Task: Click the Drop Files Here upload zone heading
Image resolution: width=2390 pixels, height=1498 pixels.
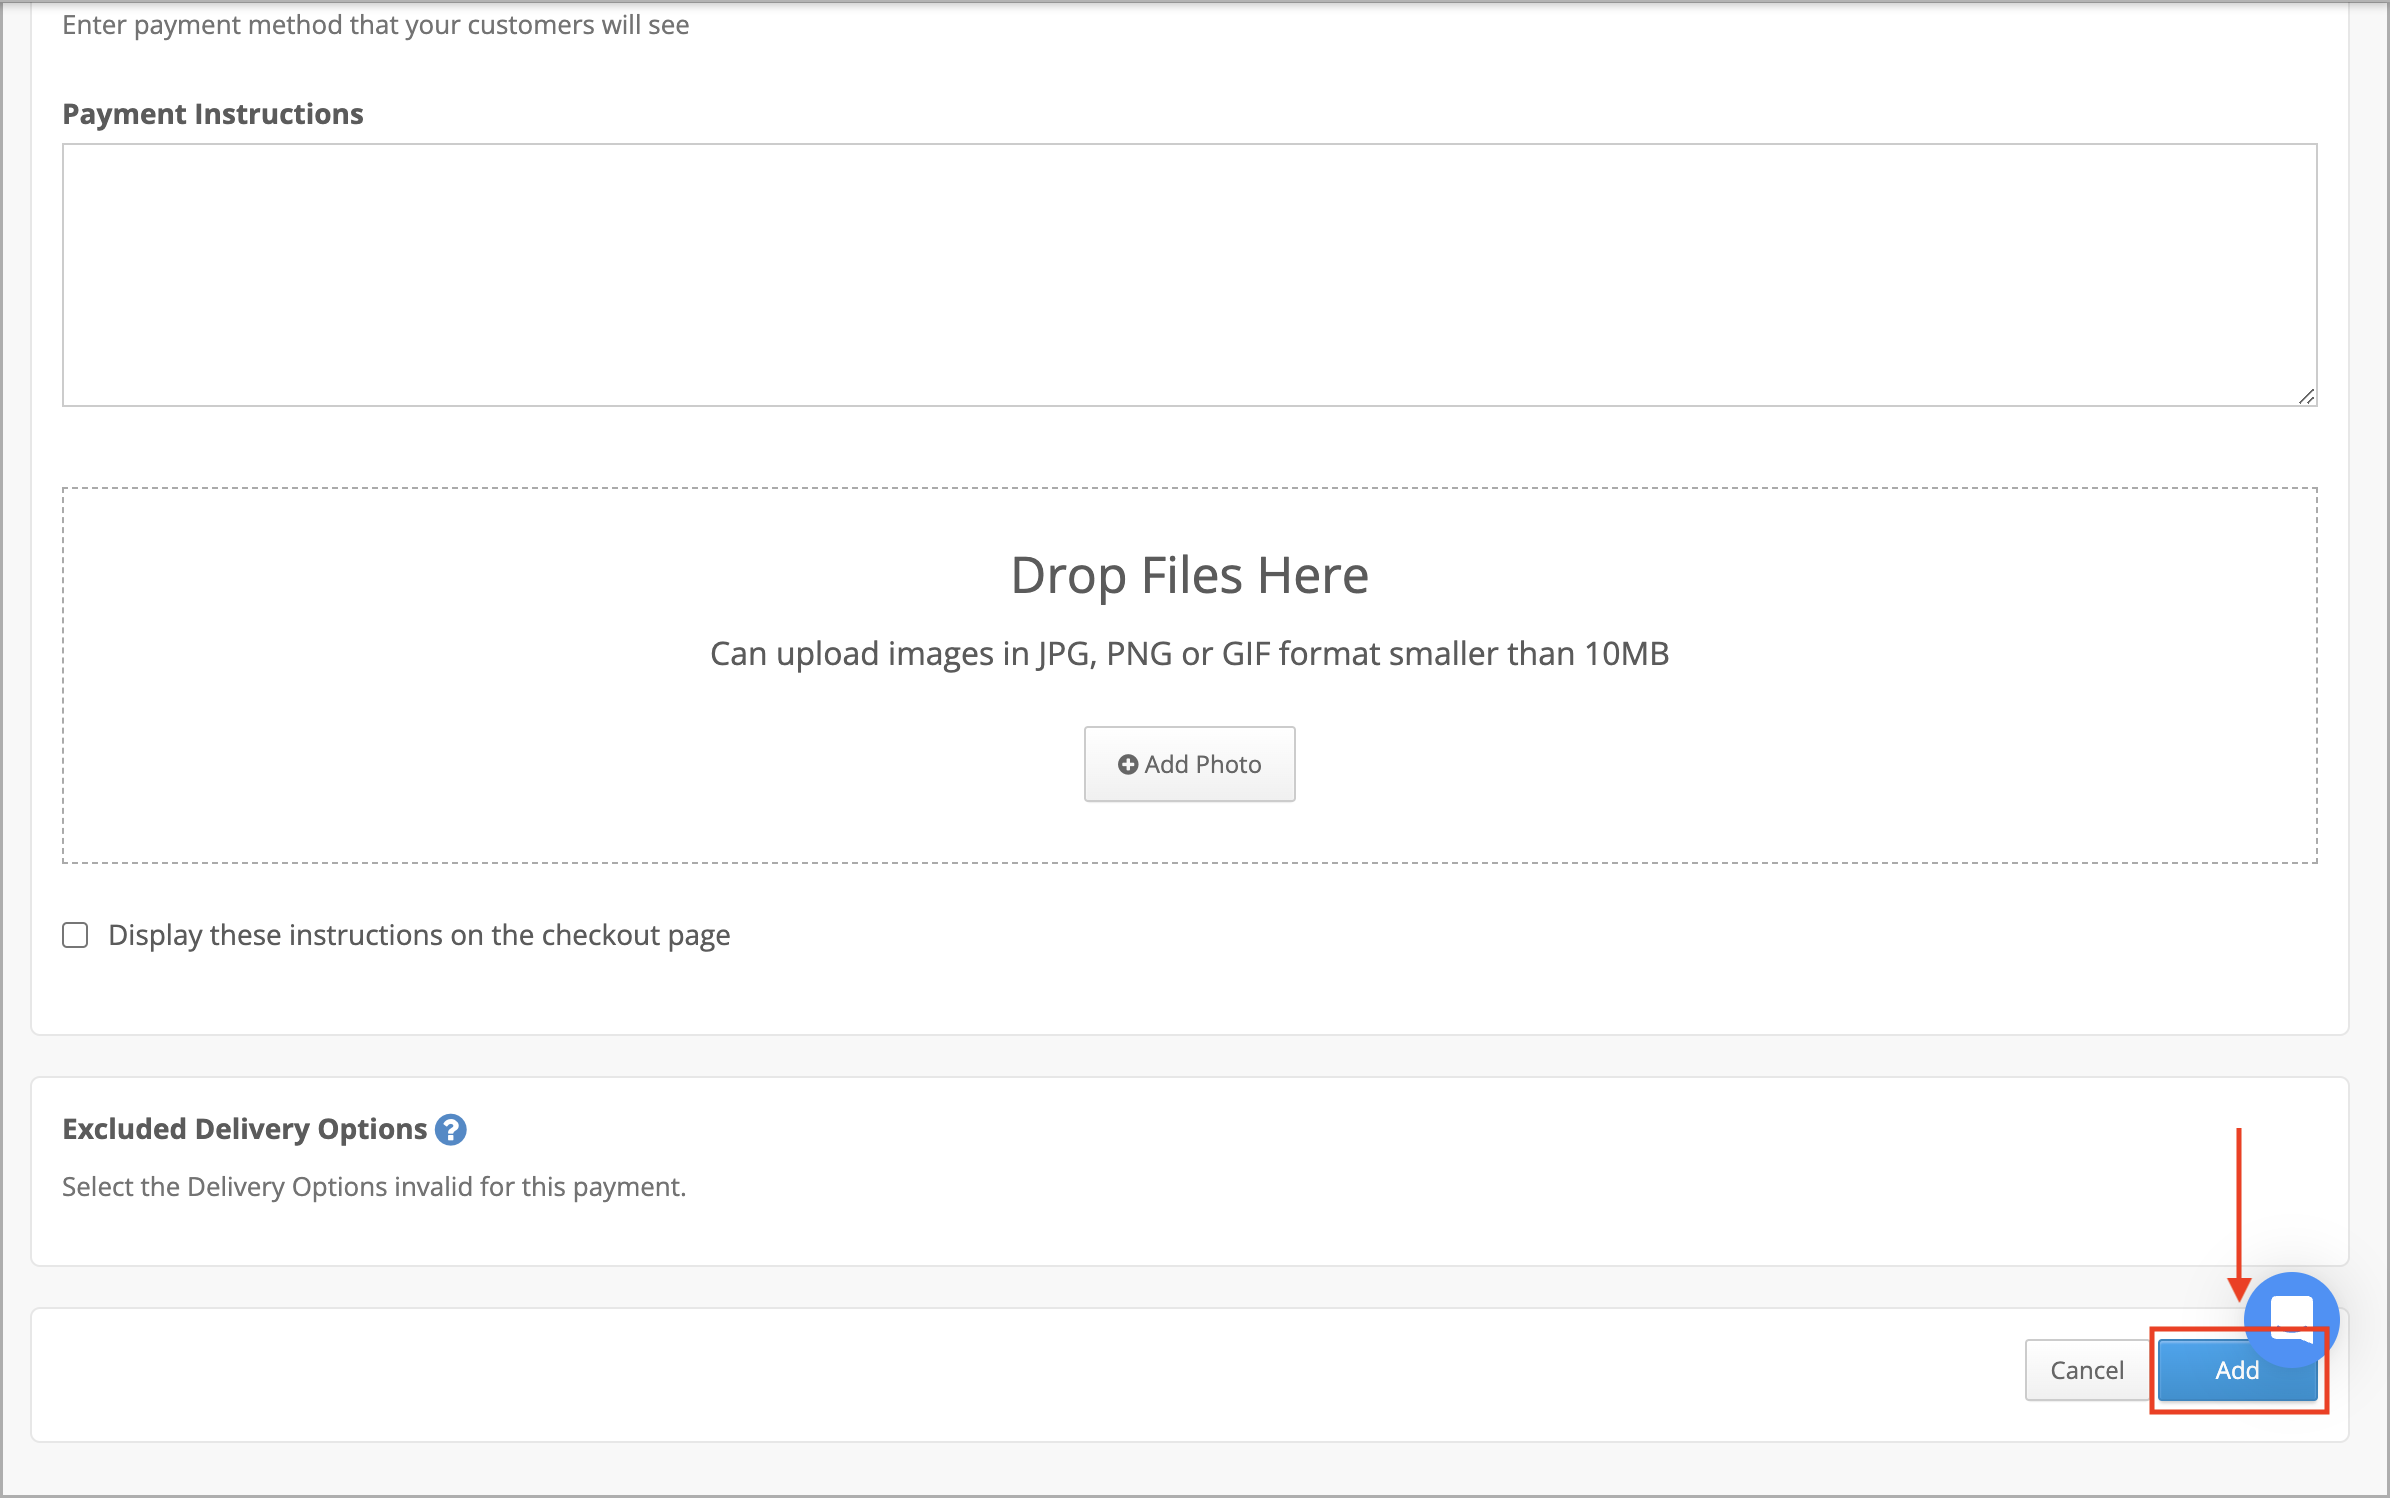Action: (x=1189, y=575)
